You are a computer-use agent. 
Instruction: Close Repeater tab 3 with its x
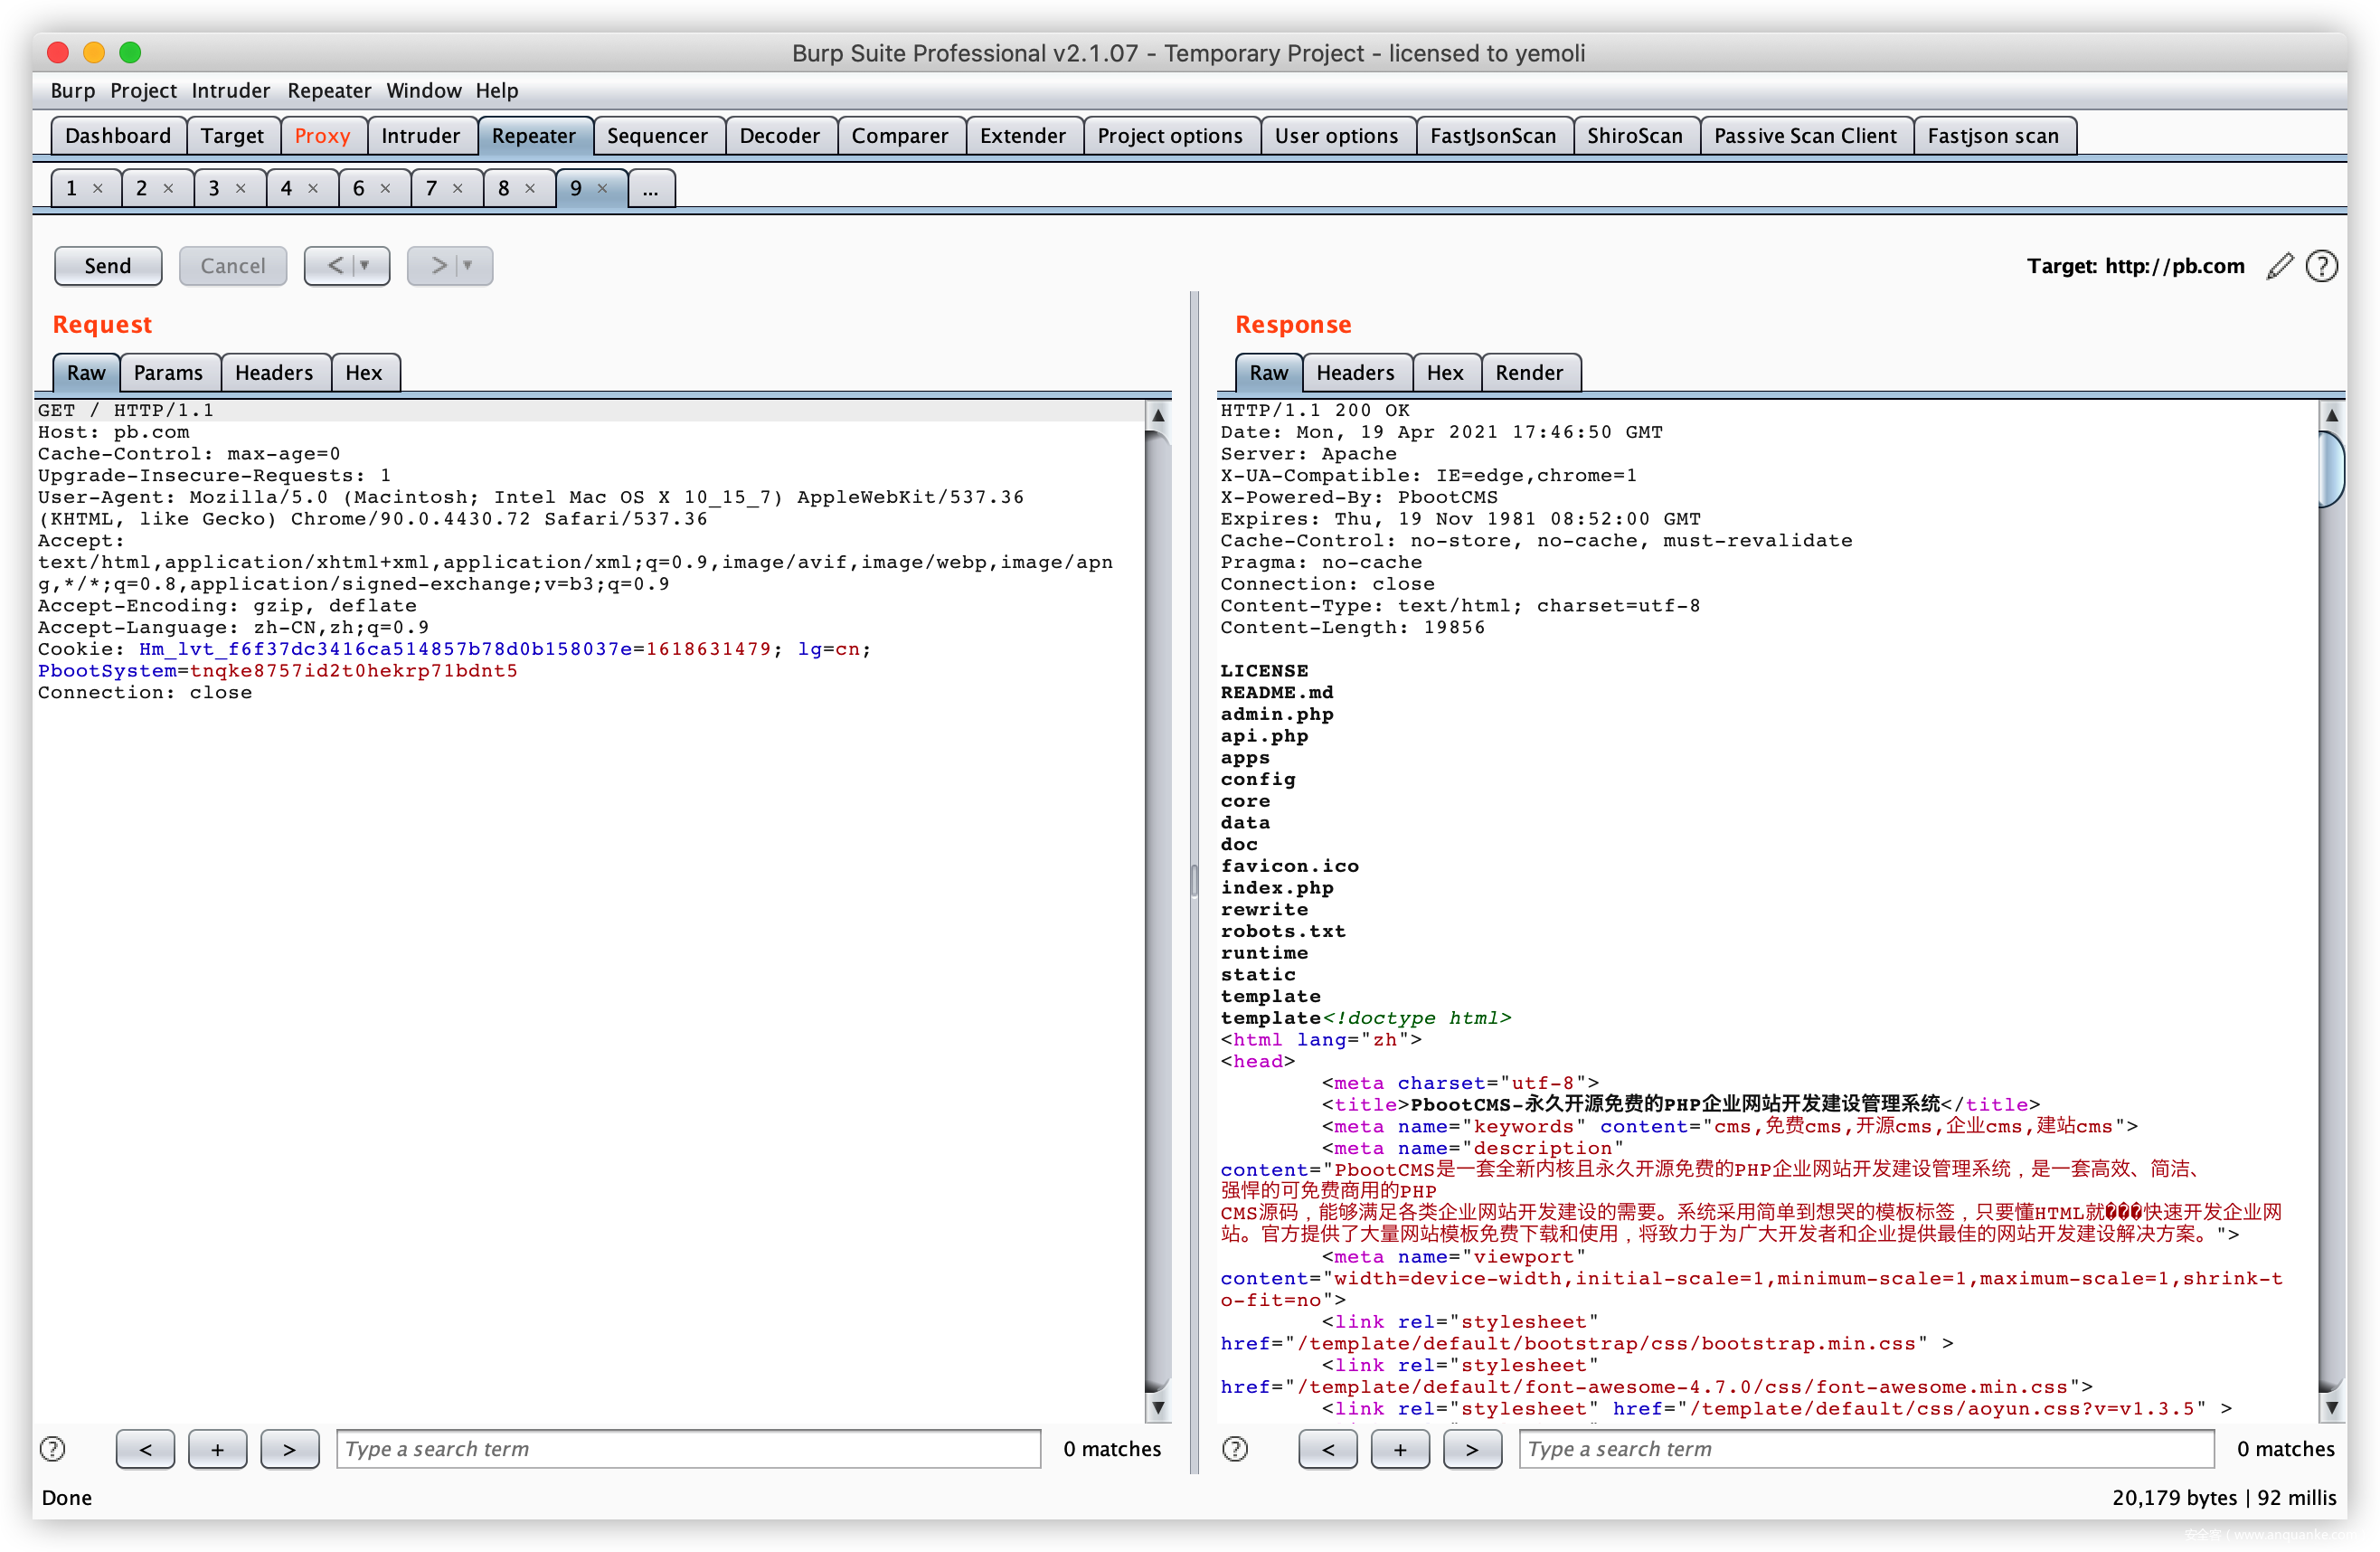[x=241, y=188]
